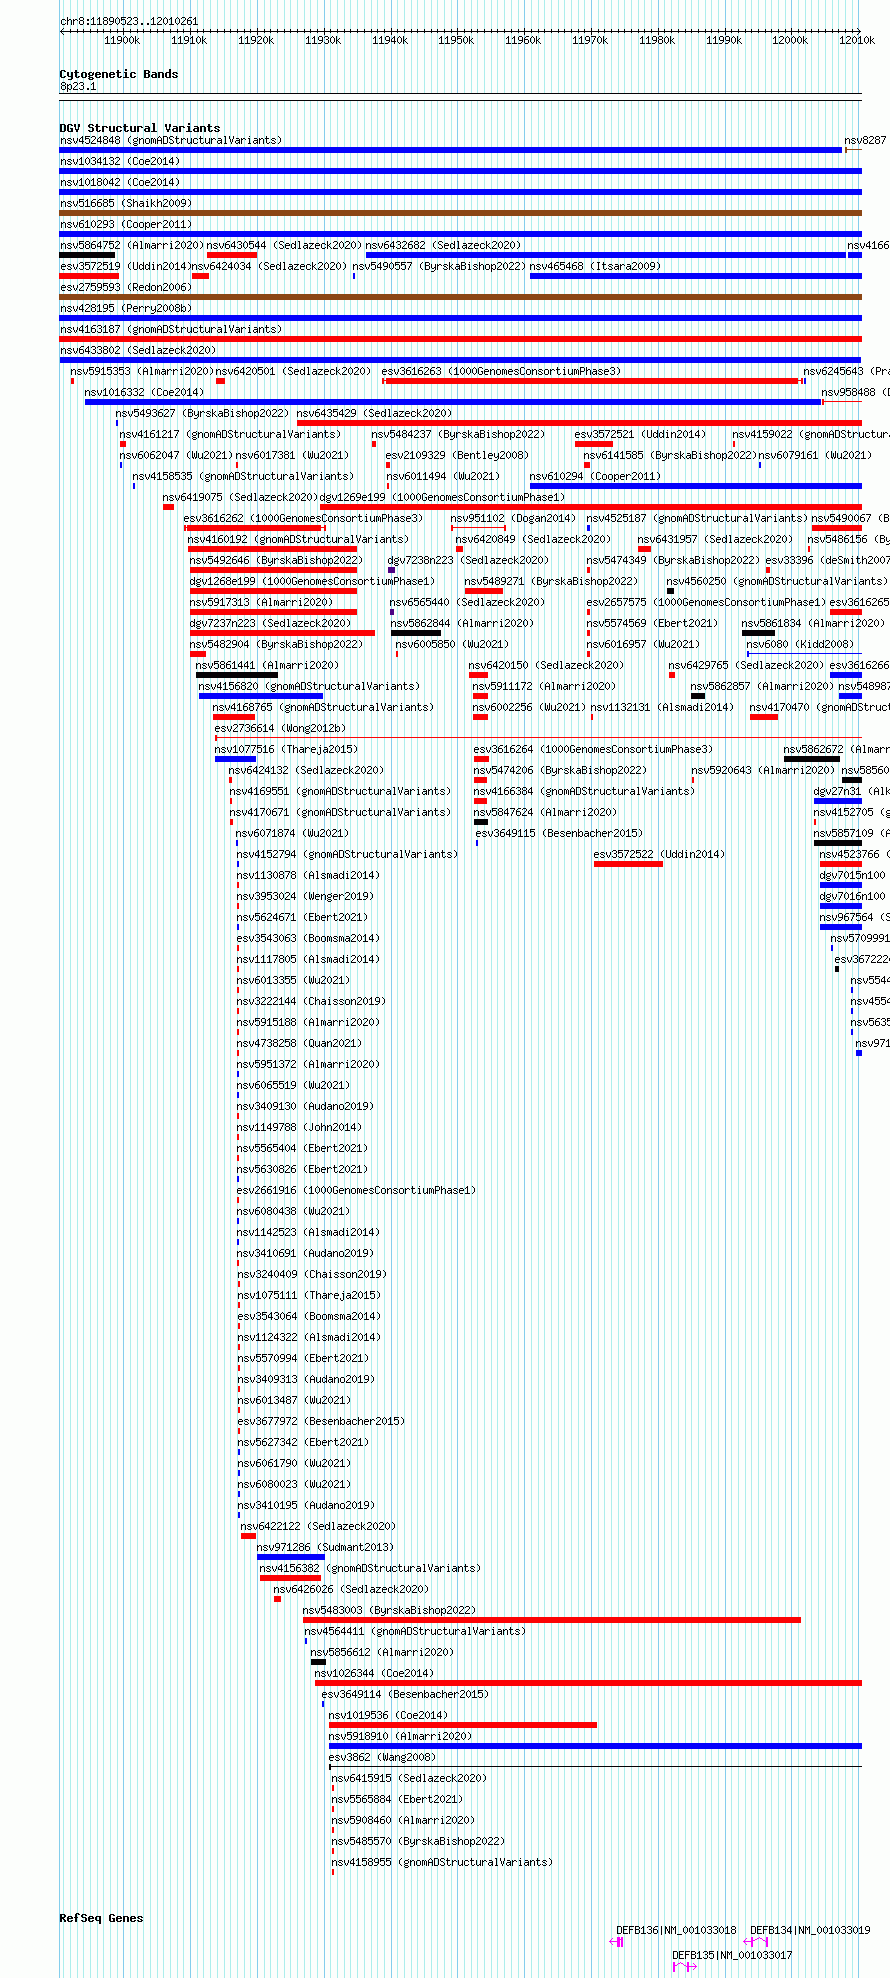The height and width of the screenshot is (1978, 890).
Task: Open nsv5918910 (Almarri2020) variant
Action: click(x=400, y=1736)
